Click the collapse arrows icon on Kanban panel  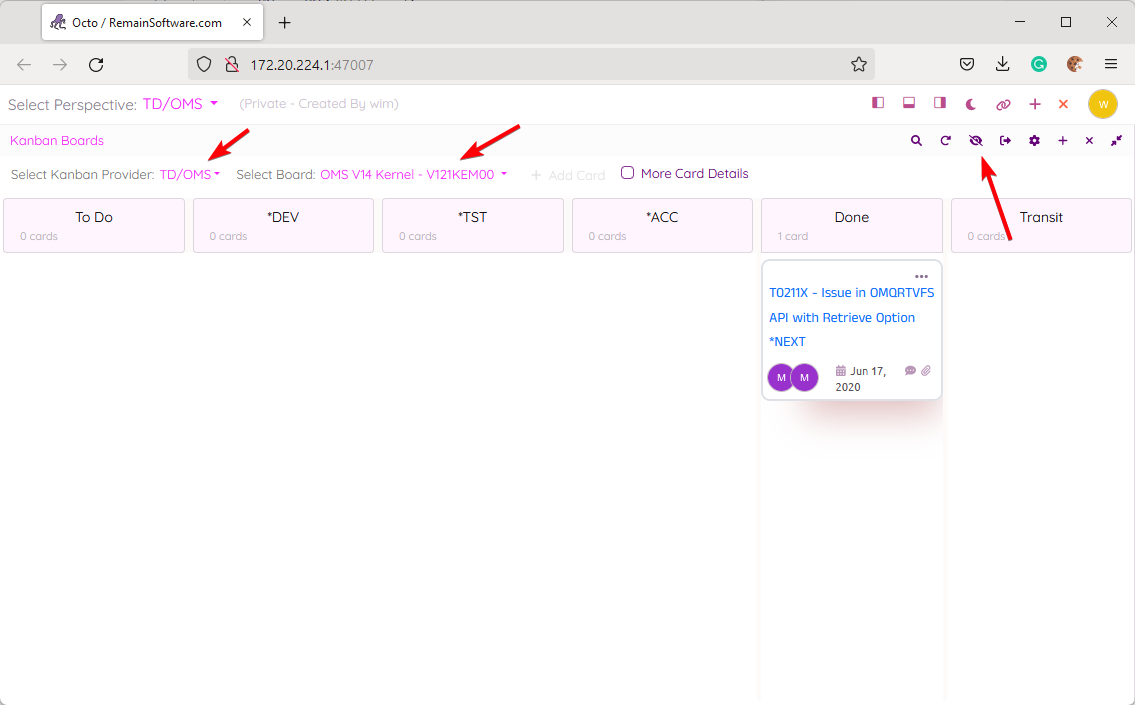point(1116,141)
